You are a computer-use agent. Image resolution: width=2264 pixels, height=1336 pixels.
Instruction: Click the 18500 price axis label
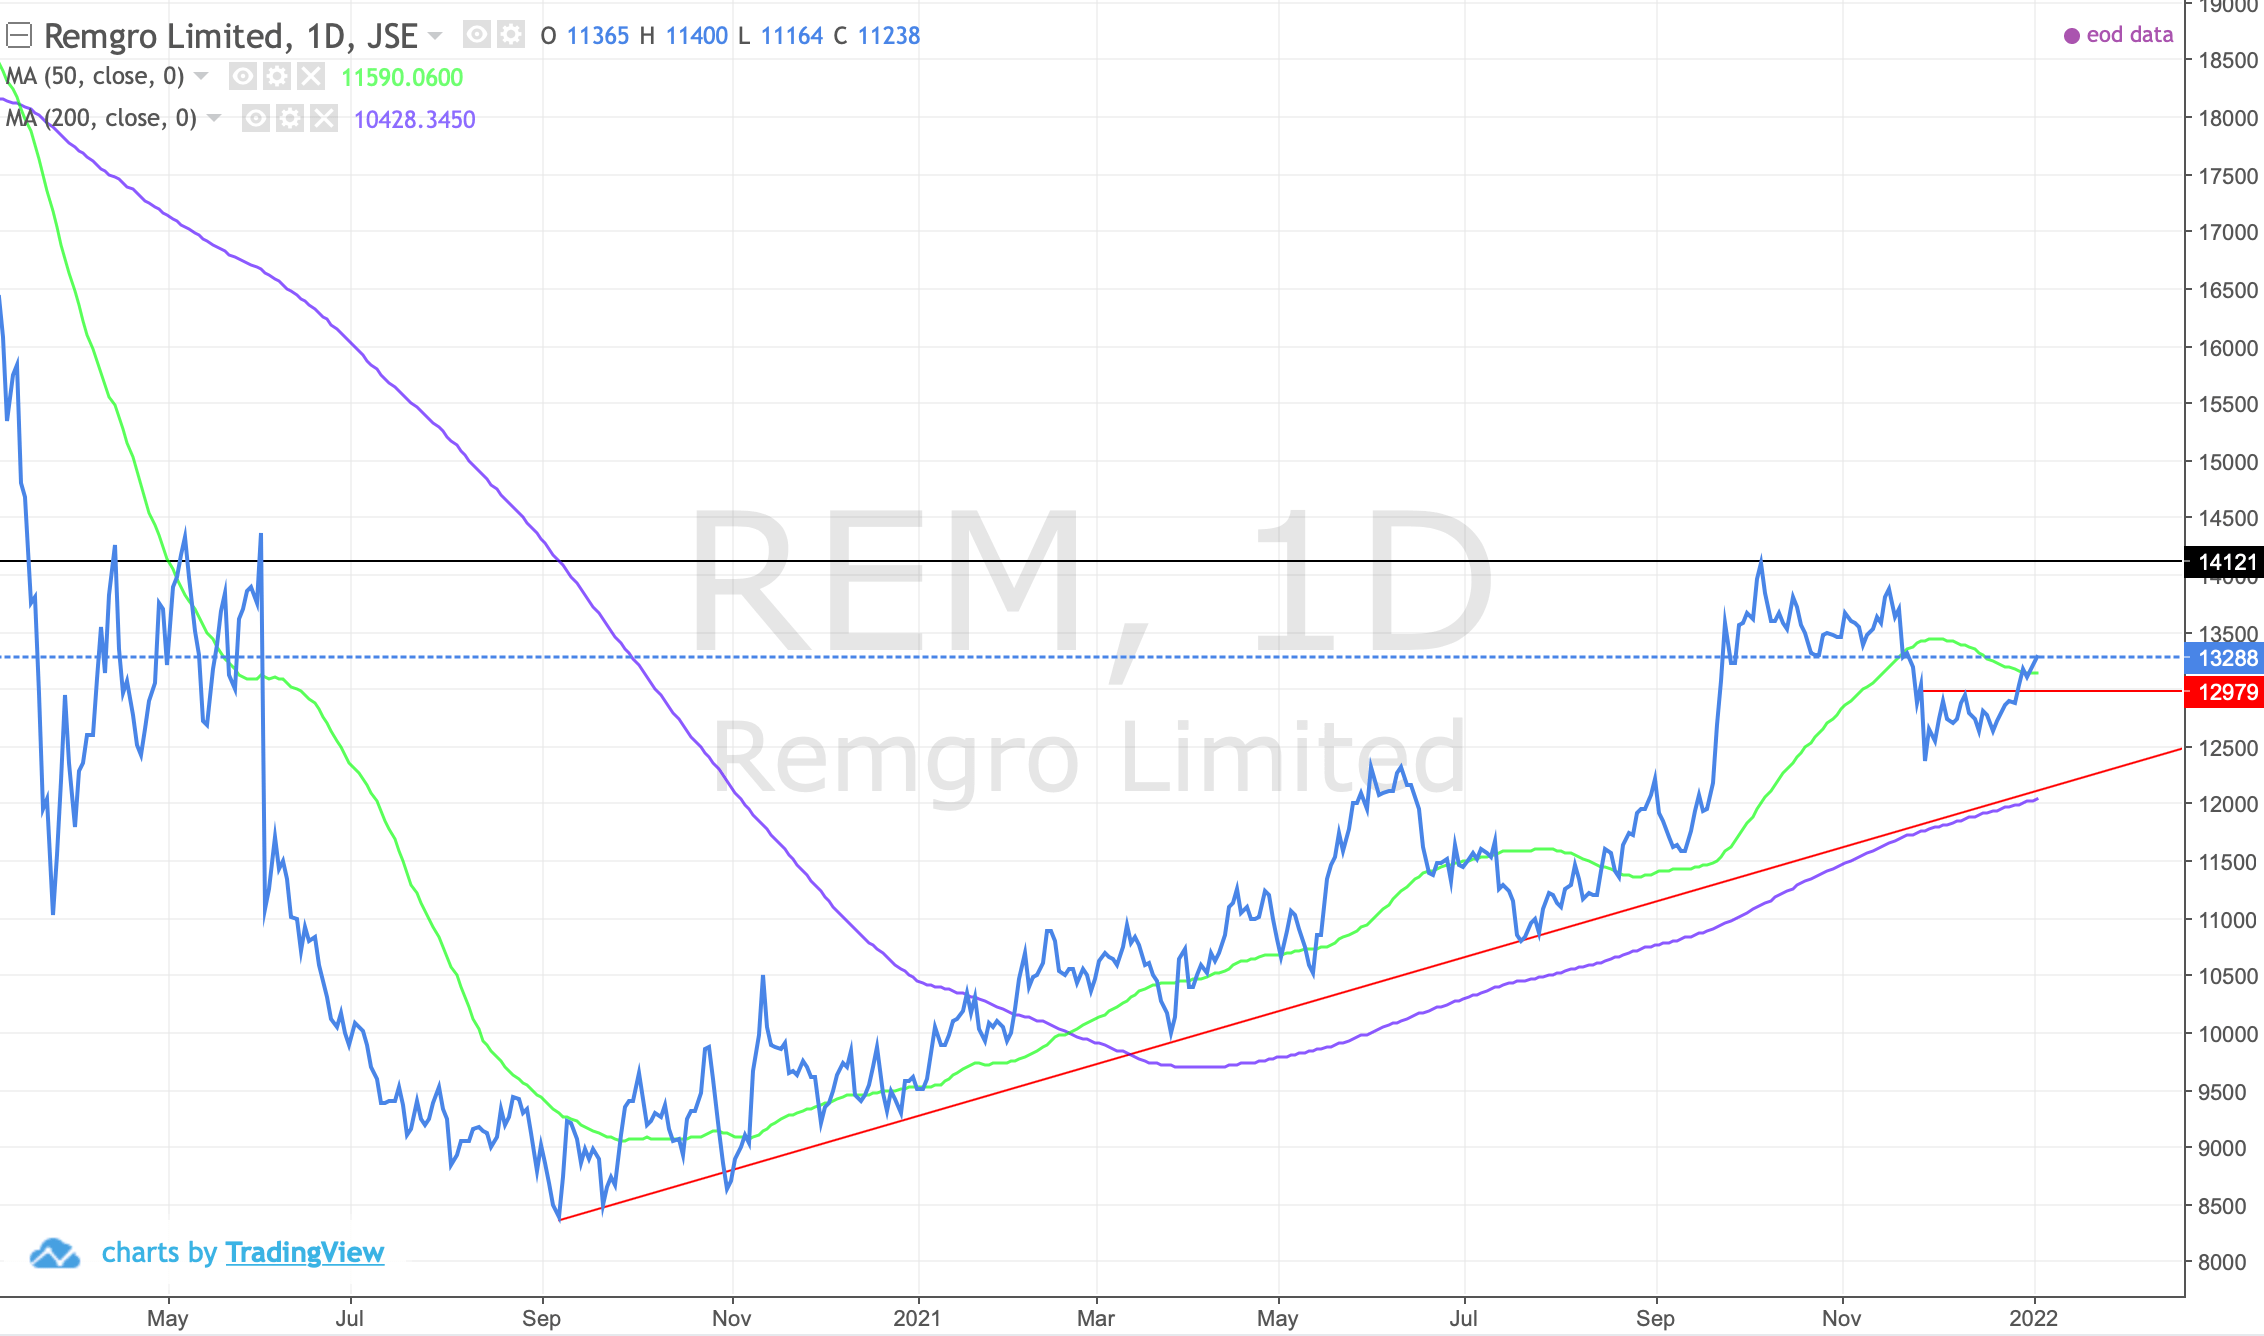(2228, 60)
